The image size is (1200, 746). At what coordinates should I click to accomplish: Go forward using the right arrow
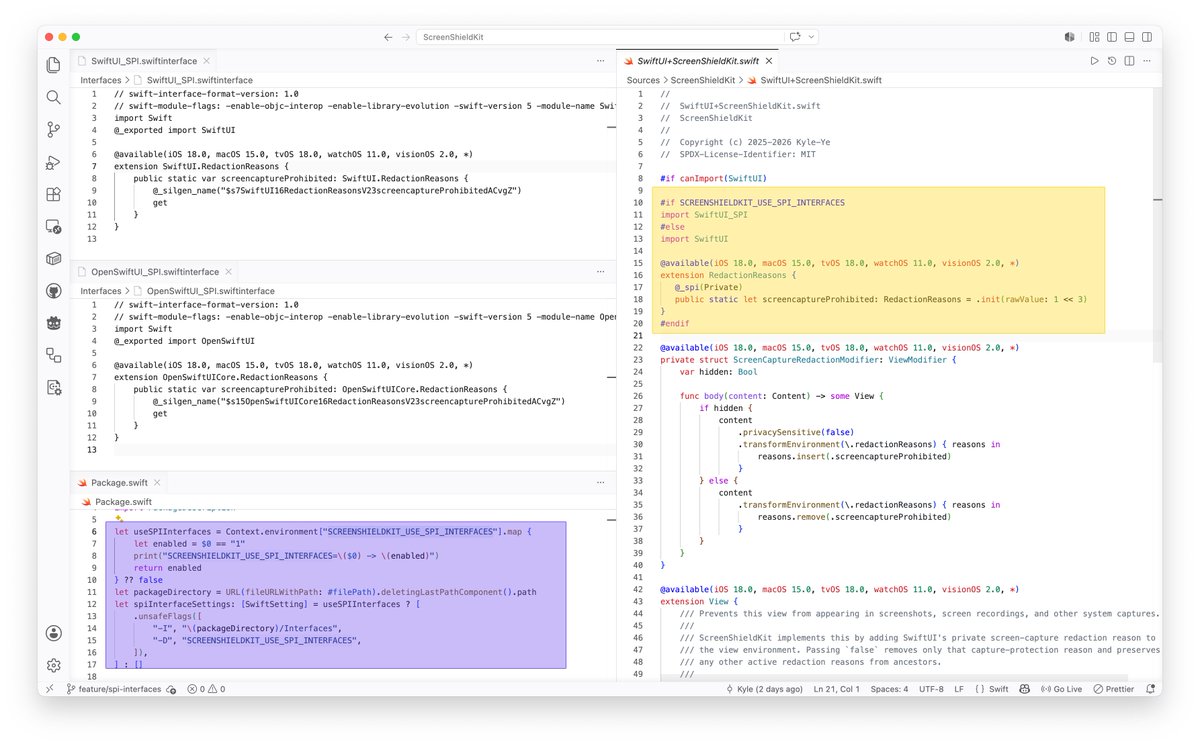click(406, 37)
